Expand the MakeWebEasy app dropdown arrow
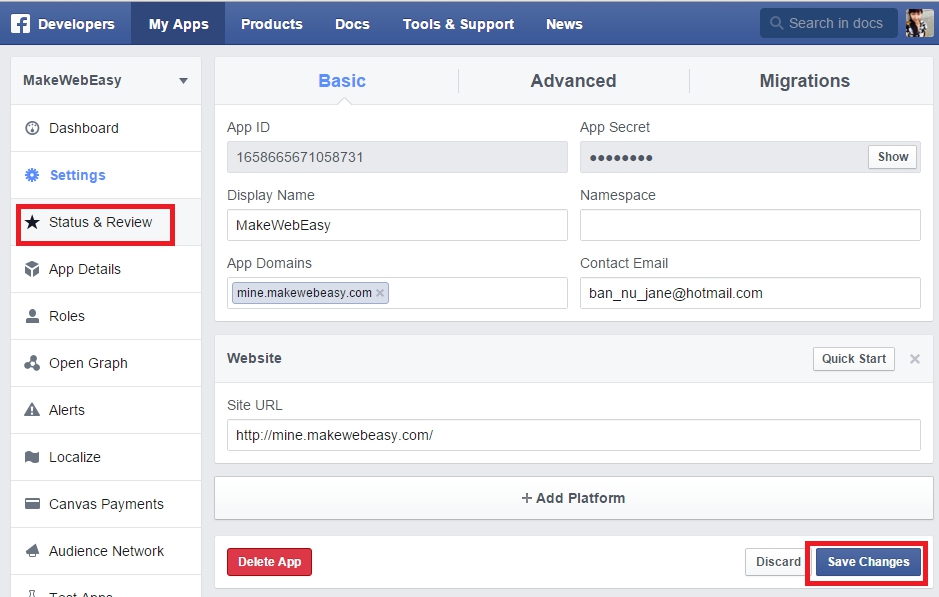The width and height of the screenshot is (939, 597). (x=183, y=81)
